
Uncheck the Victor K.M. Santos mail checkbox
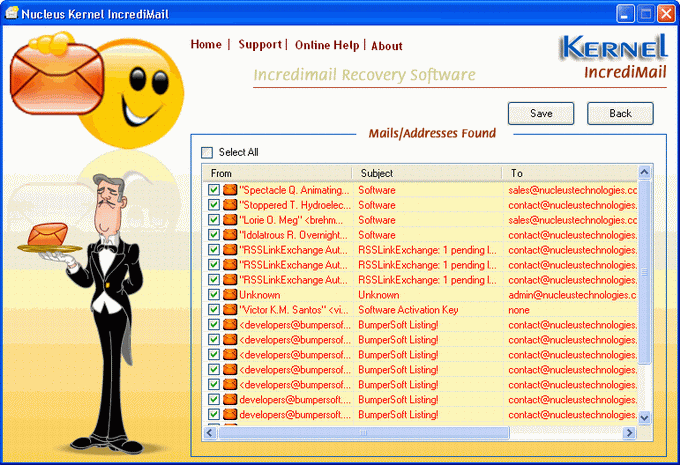[213, 309]
